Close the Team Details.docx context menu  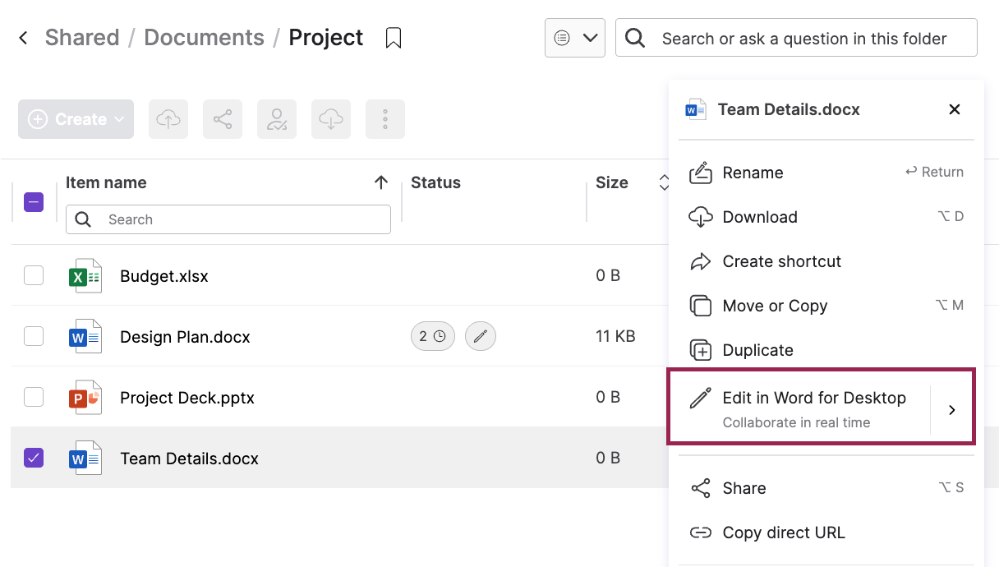[954, 110]
